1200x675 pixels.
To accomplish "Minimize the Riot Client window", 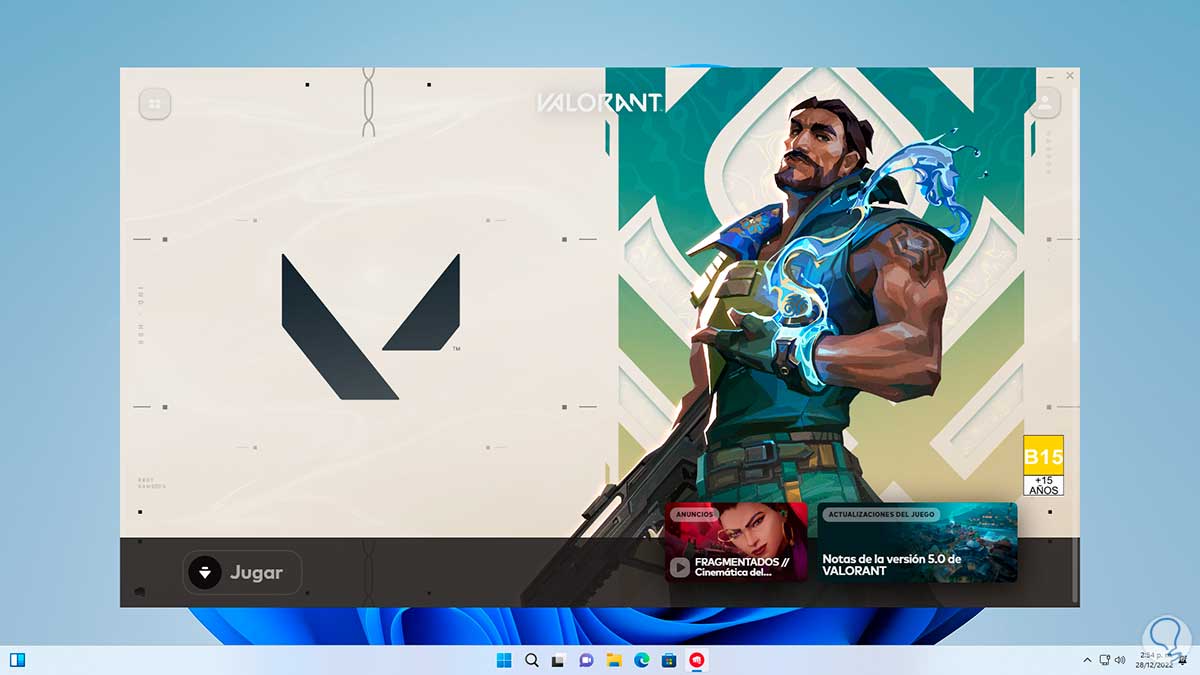I will [x=1051, y=75].
